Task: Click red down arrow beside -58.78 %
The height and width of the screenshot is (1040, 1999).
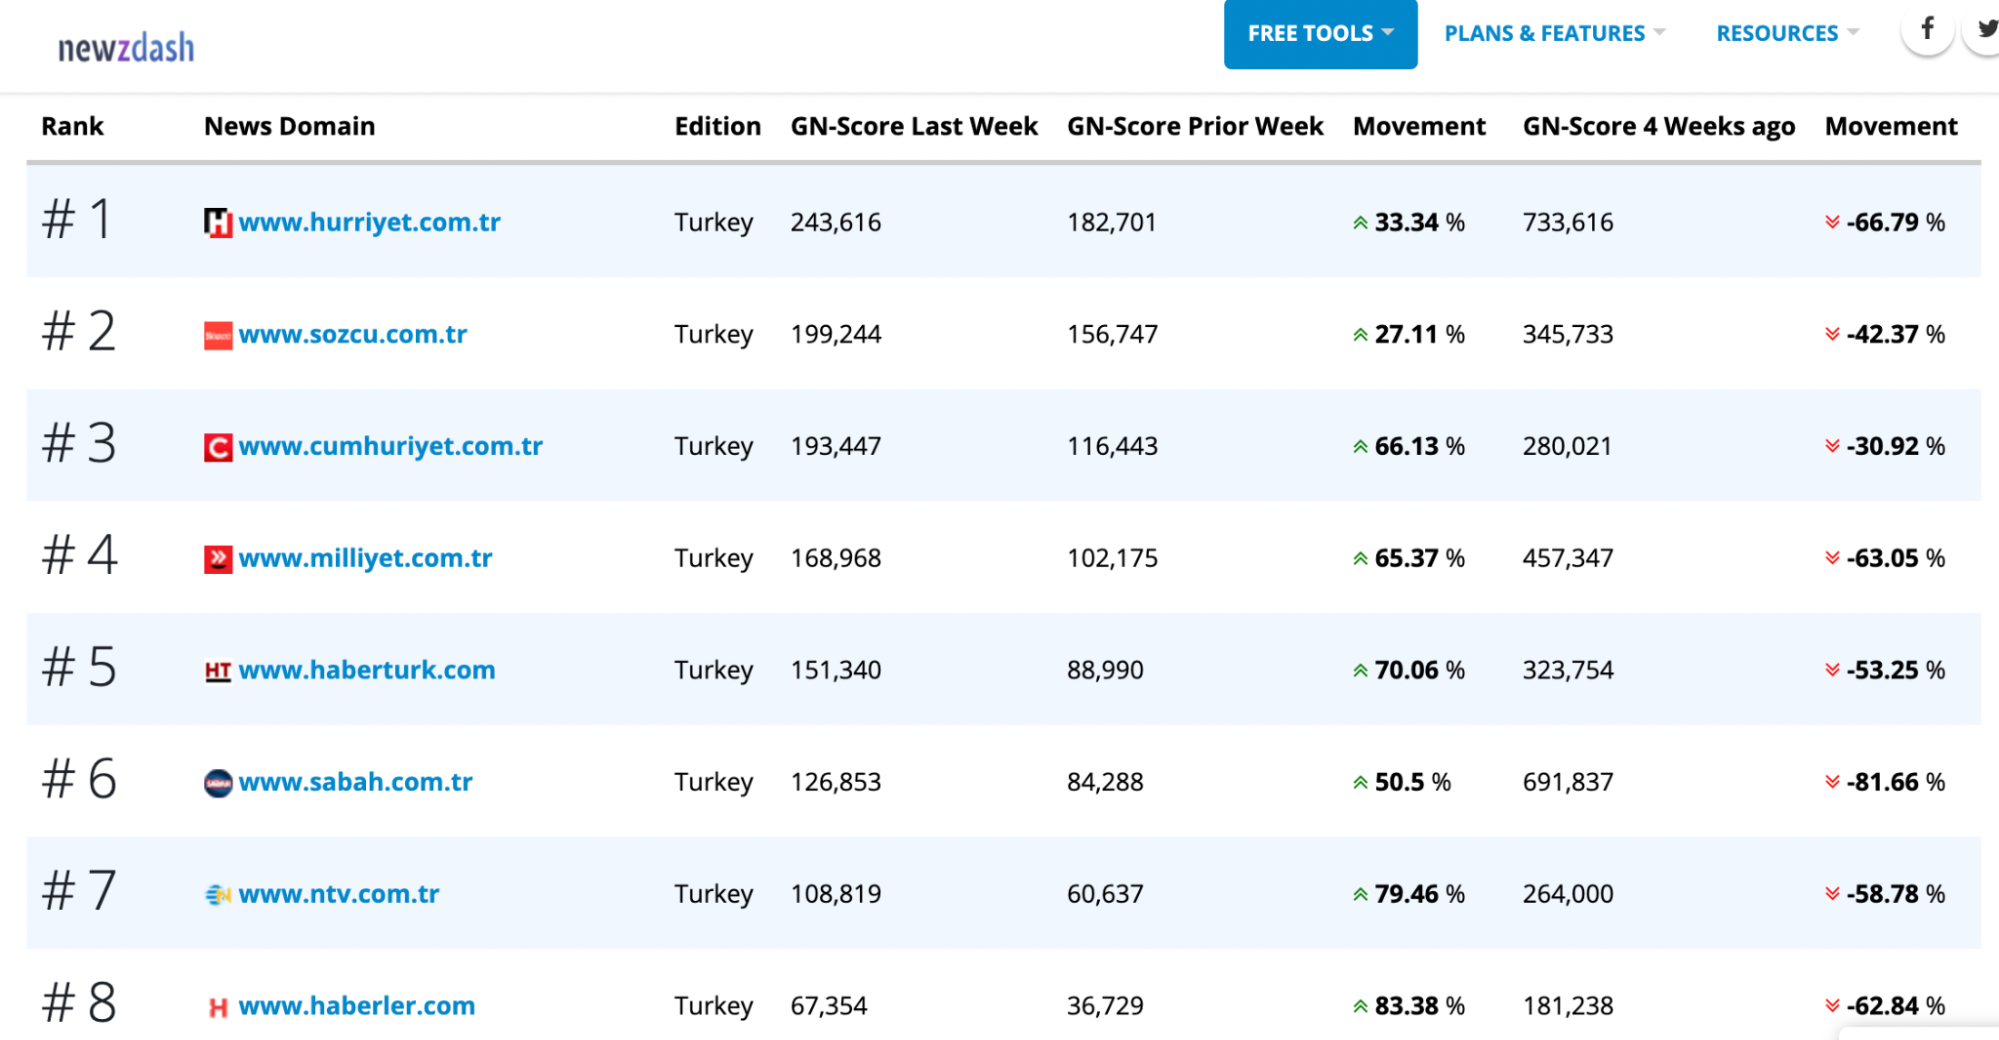Action: [x=1832, y=894]
